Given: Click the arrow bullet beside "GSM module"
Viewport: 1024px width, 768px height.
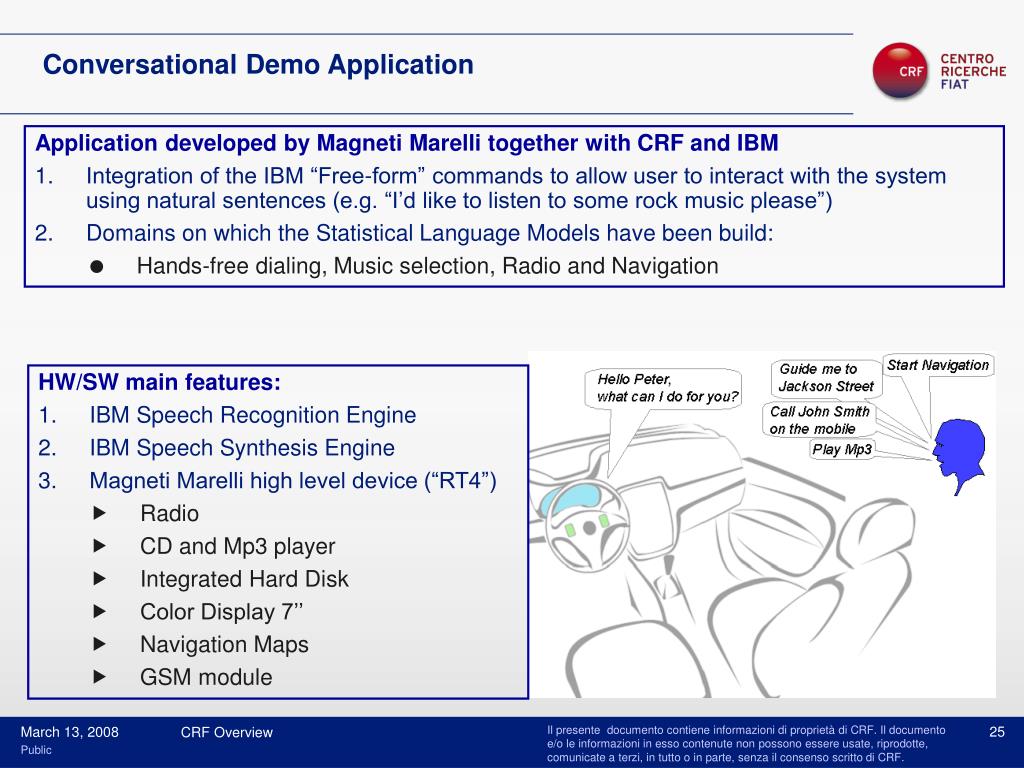Looking at the screenshot, I should tap(99, 677).
